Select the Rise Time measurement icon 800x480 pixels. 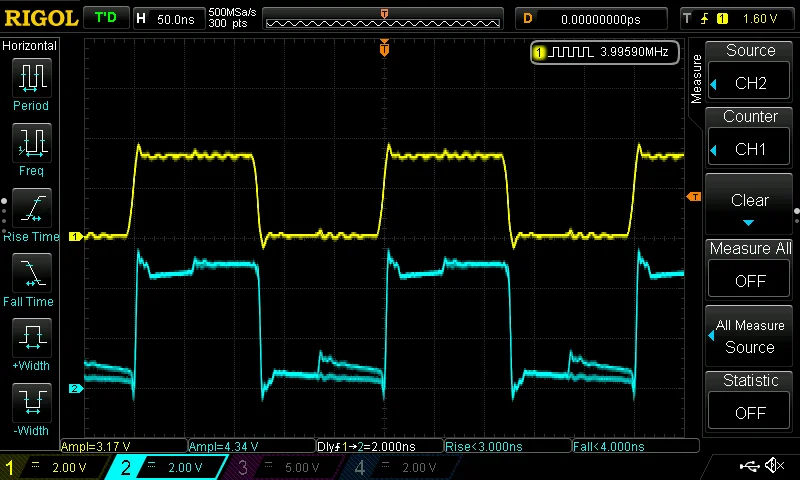tap(32, 208)
